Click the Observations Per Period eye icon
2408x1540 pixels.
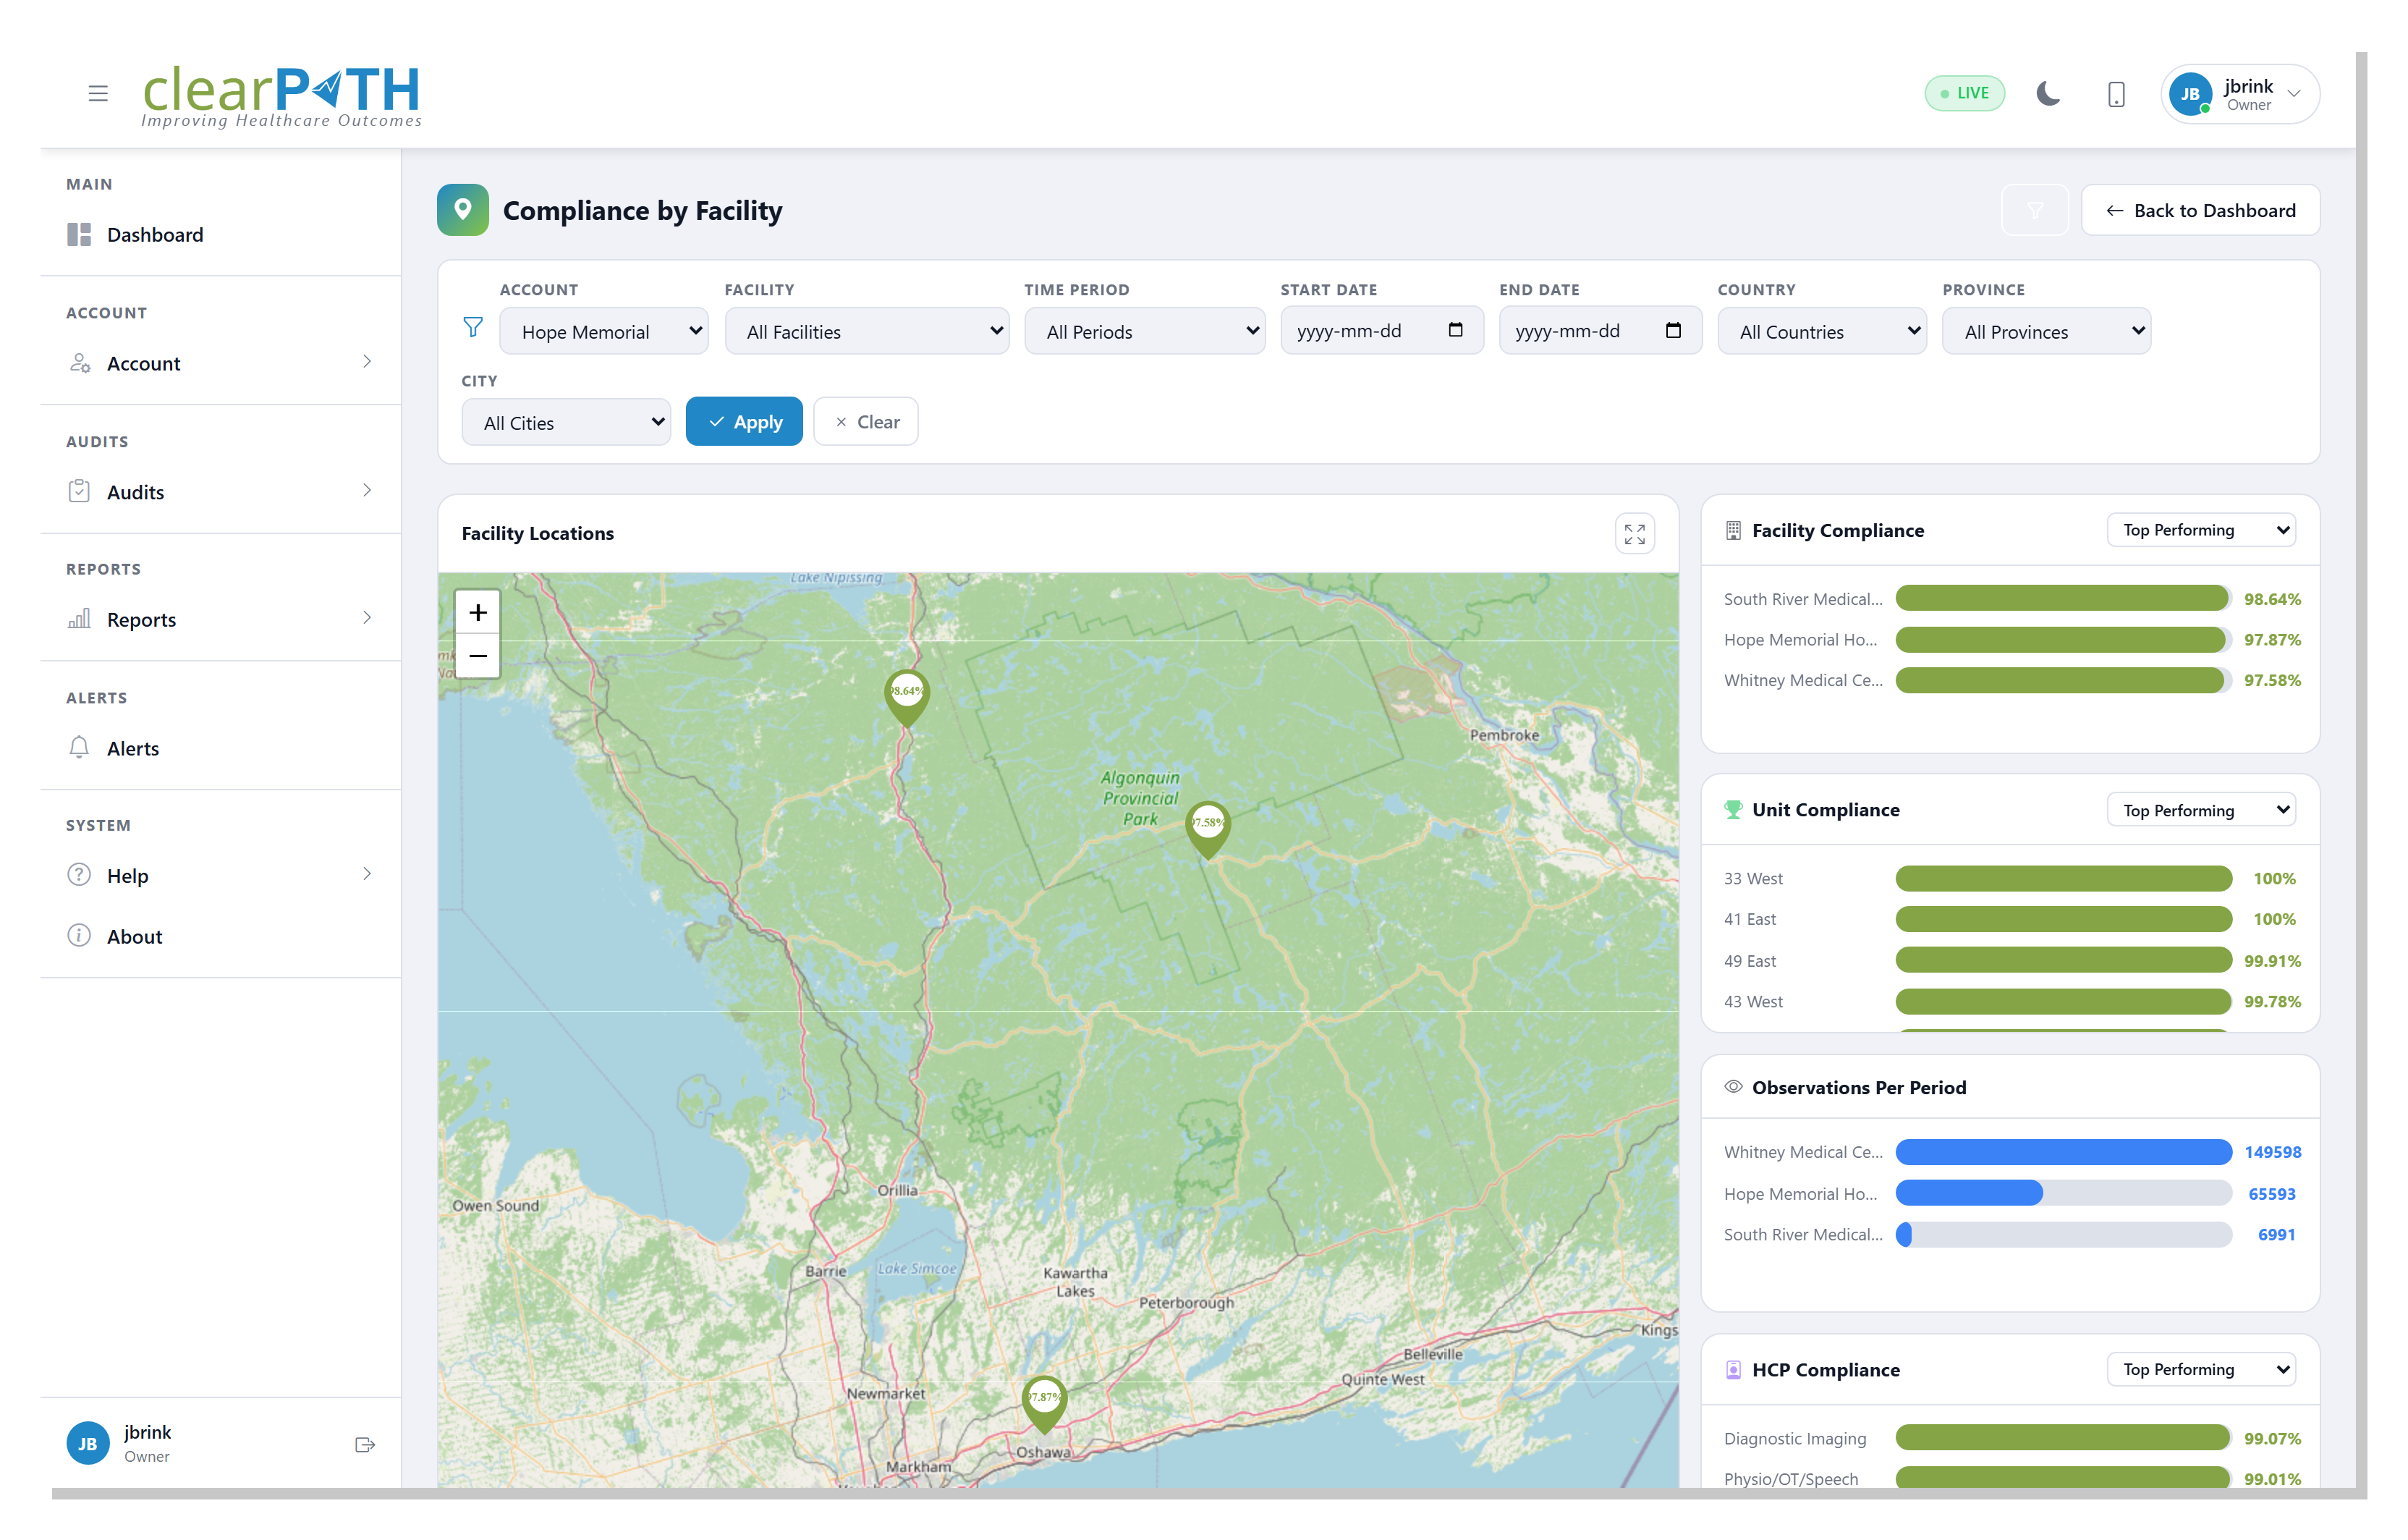1733,1087
